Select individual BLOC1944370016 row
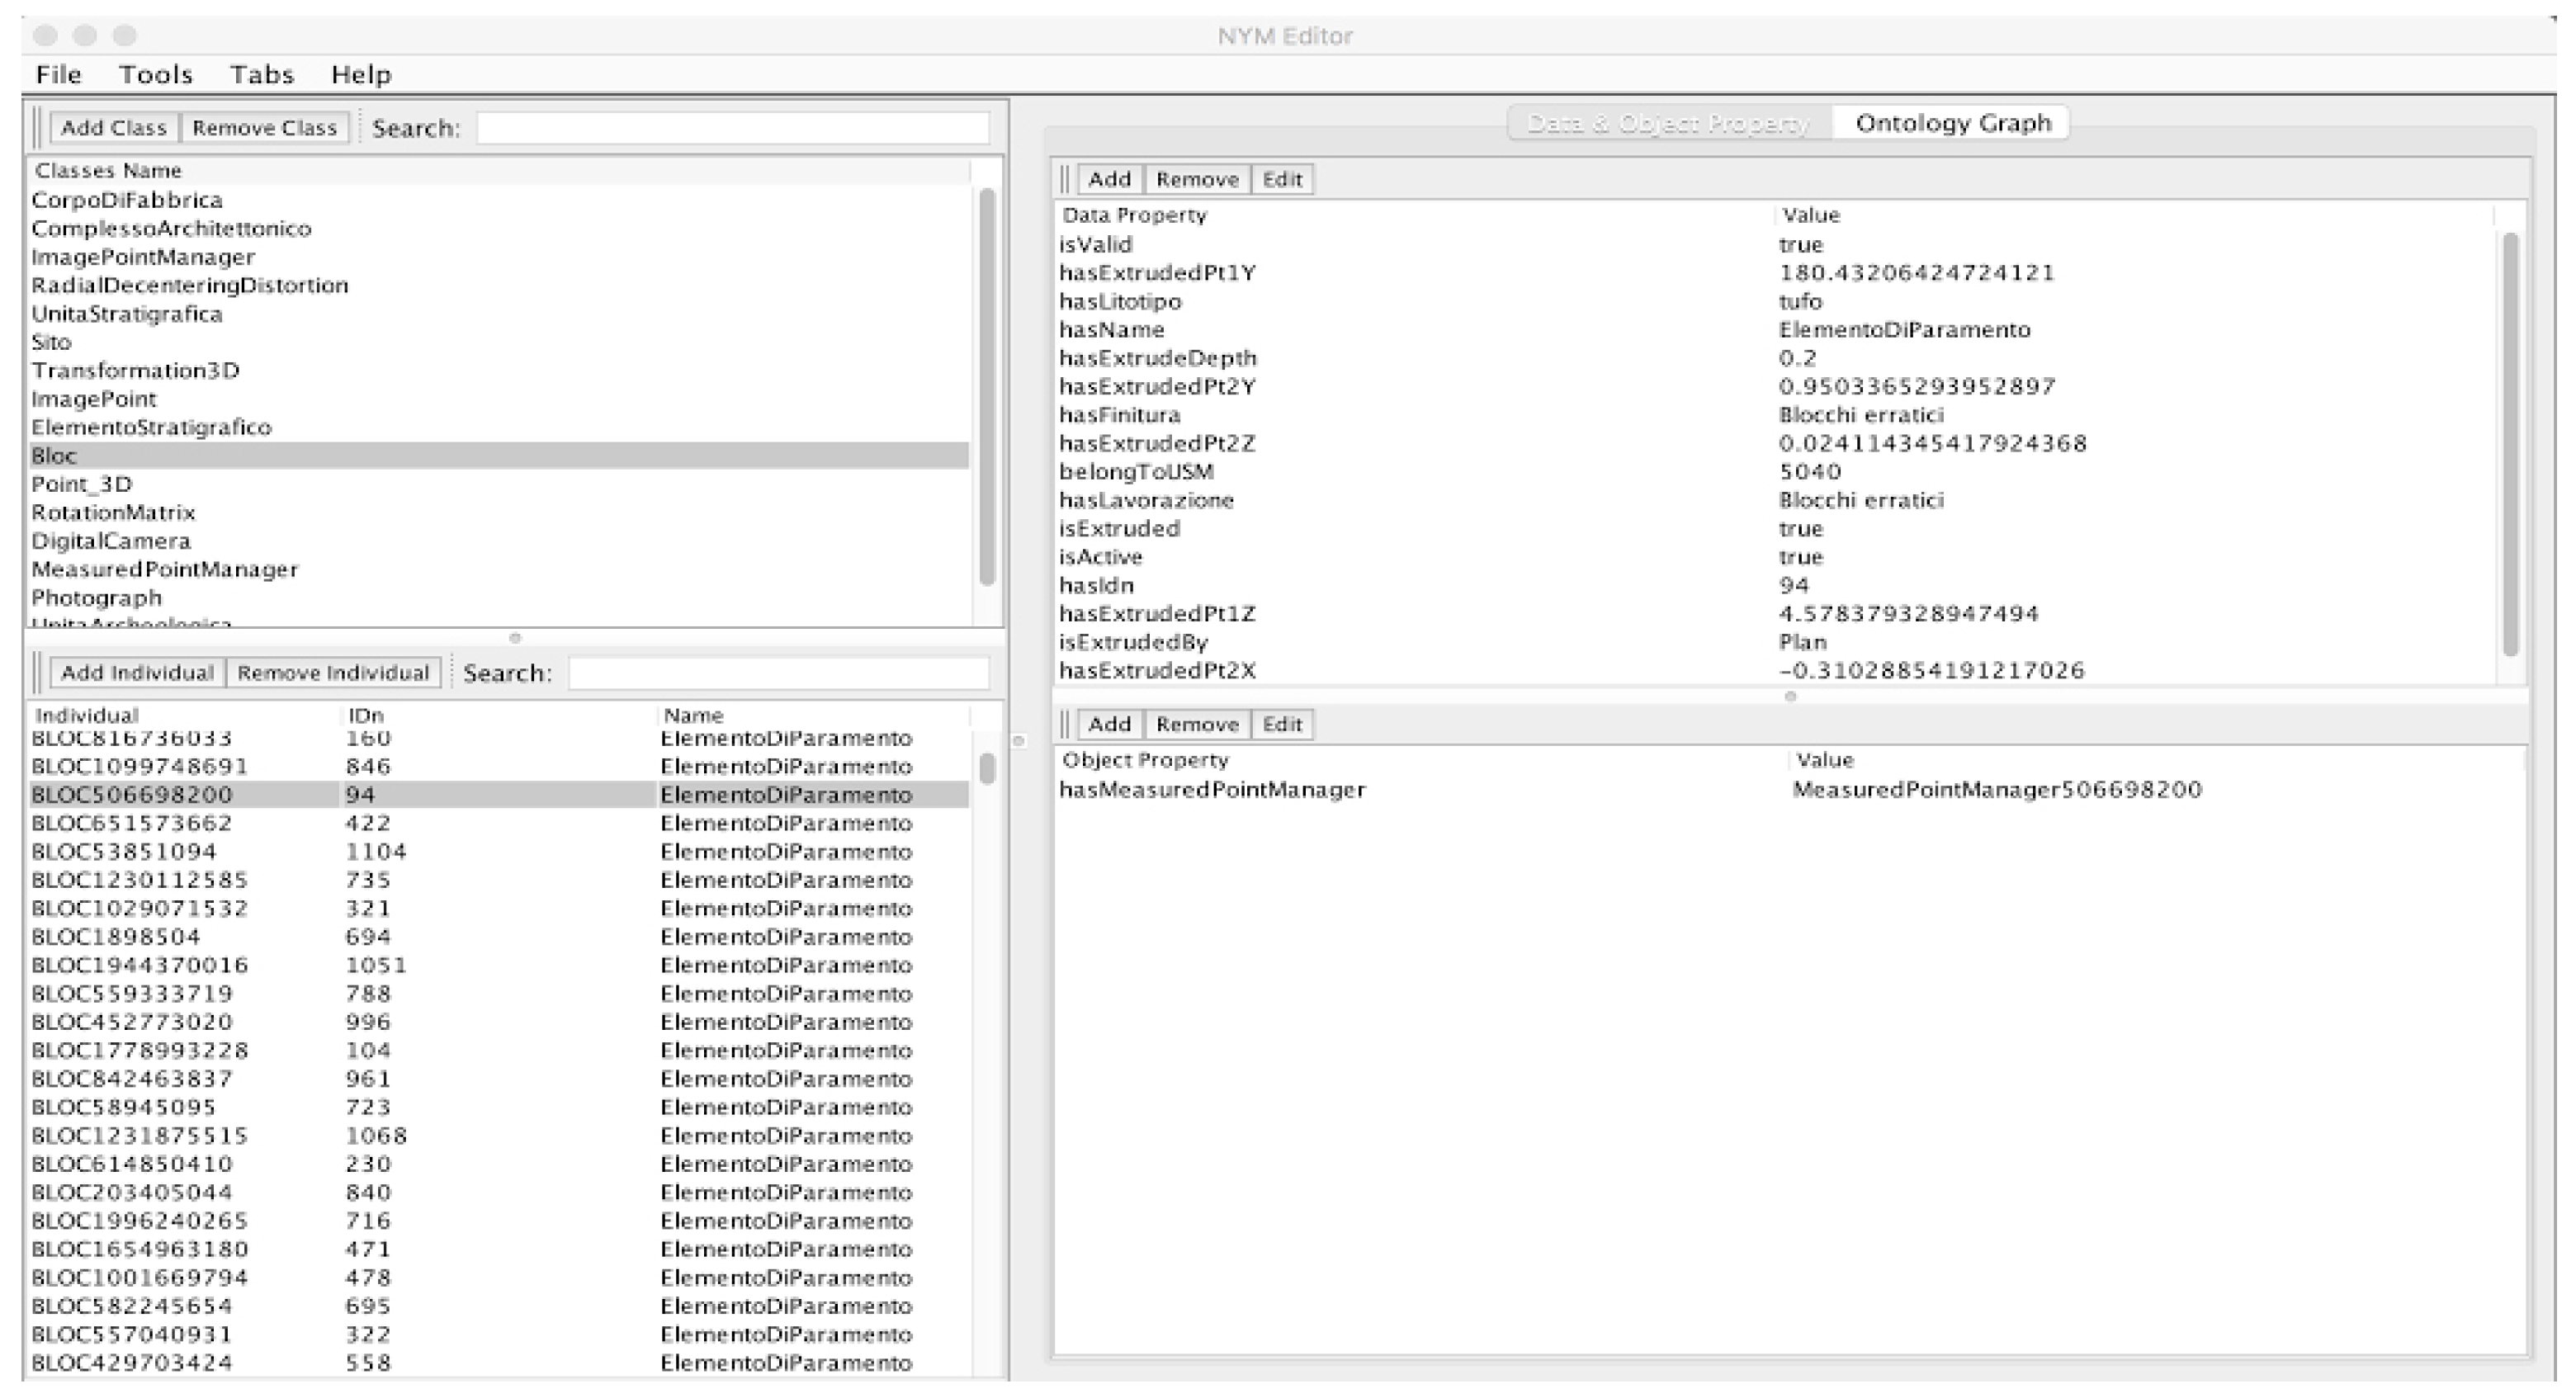Screen dimensions: 2576x1398 (140, 966)
